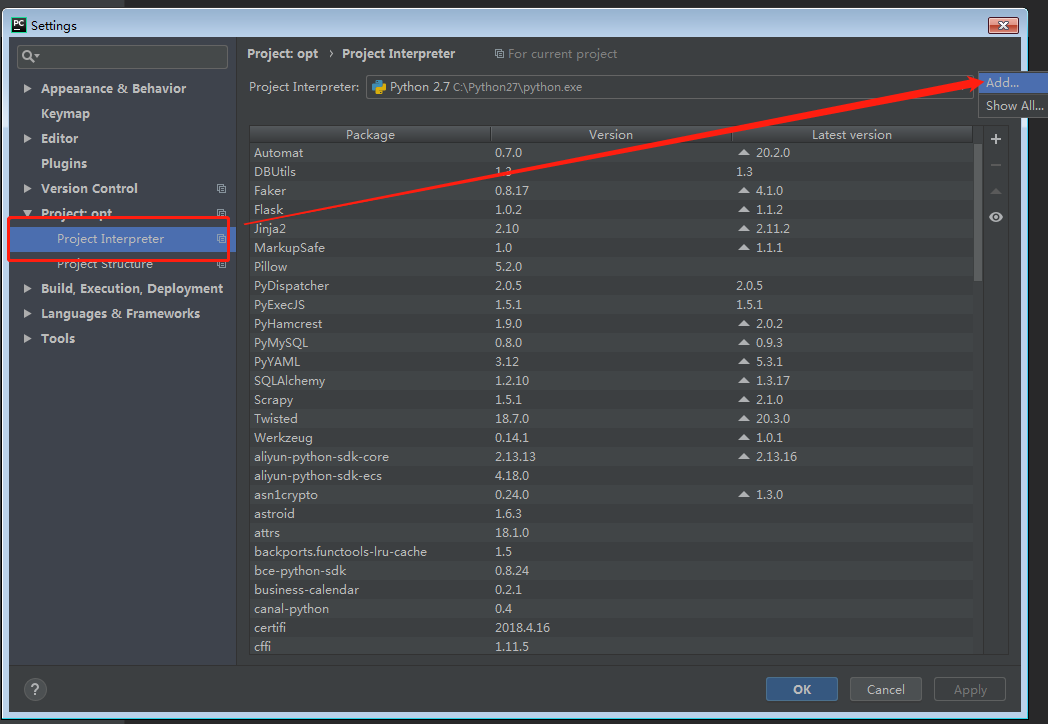
Task: Sort by the Latest version column header
Action: coord(852,134)
